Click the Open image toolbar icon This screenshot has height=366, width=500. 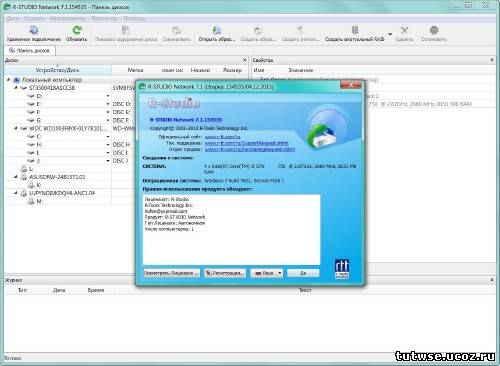coord(217,30)
